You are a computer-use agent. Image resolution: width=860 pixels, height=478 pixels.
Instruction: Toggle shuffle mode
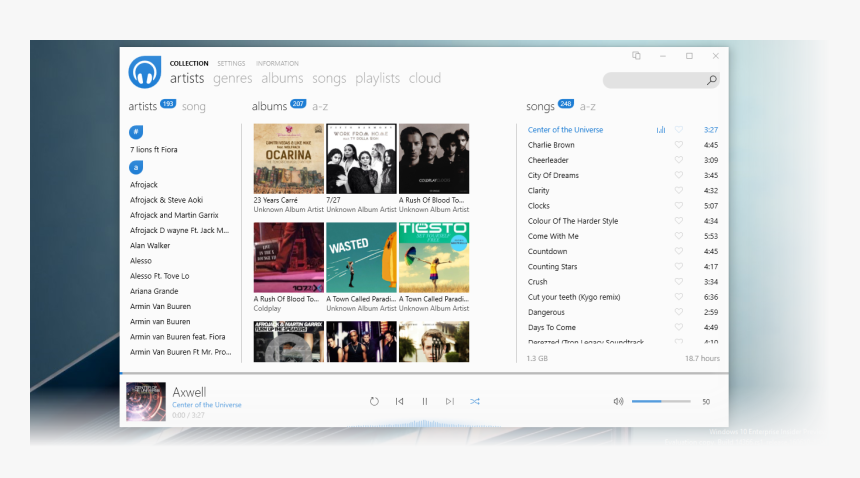(475, 401)
